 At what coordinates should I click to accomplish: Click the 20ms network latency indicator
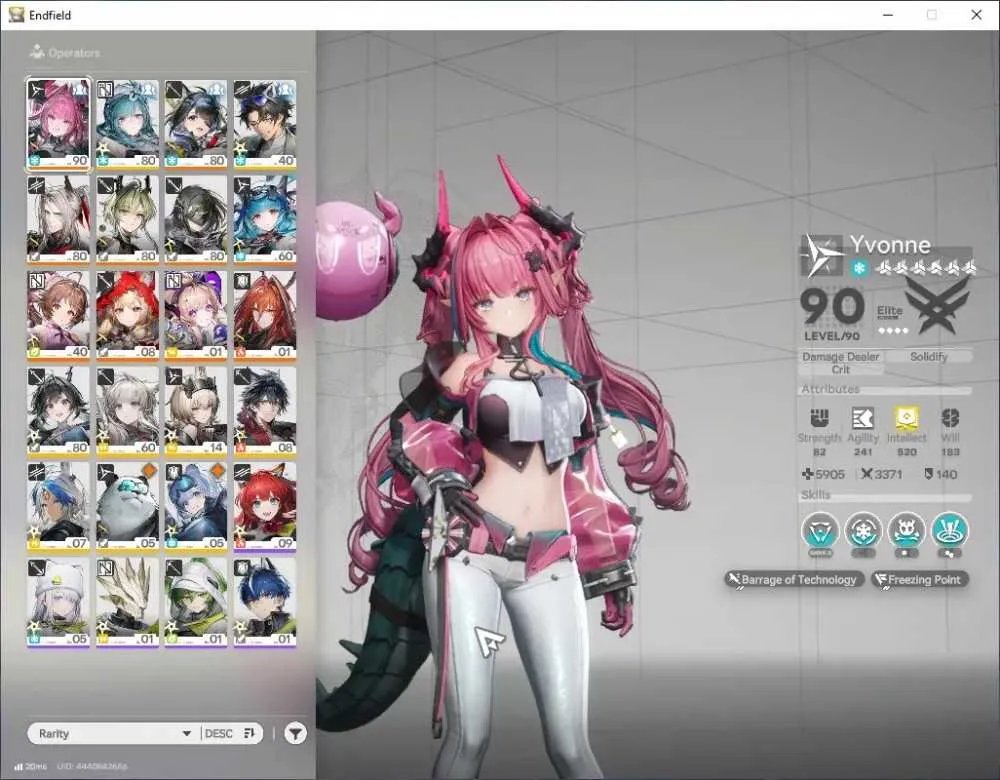pyautogui.click(x=31, y=767)
